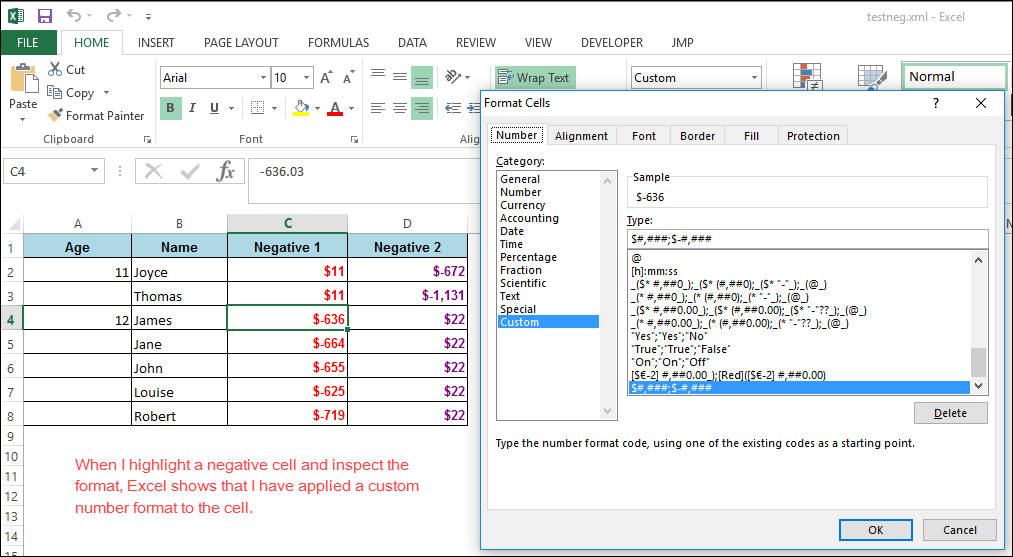Click the Insert Function fx icon
This screenshot has width=1013, height=557.
click(226, 171)
